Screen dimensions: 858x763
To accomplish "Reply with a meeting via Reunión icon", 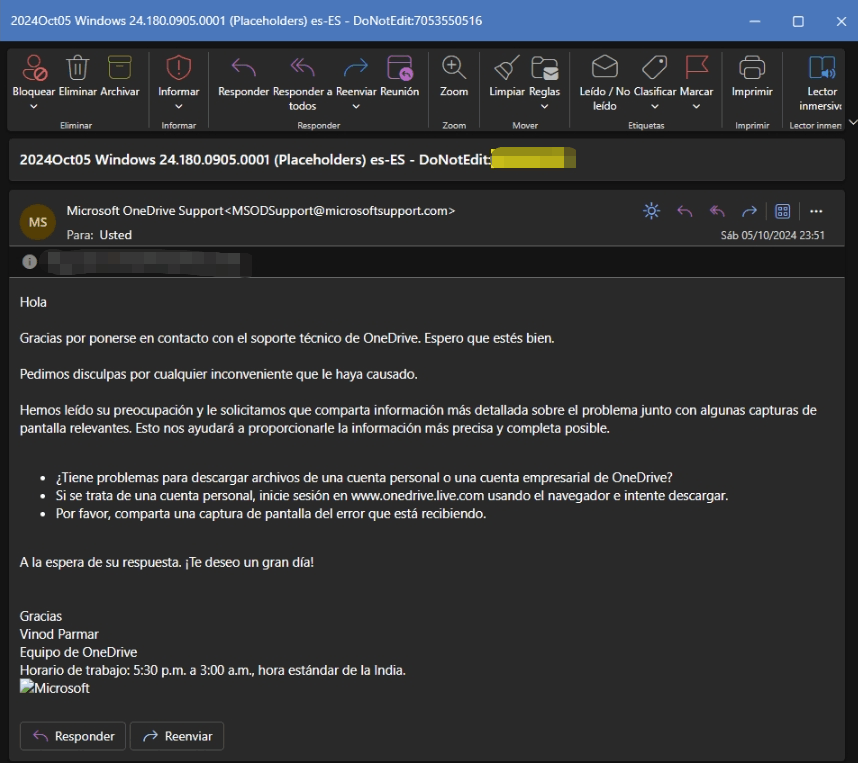I will 399,68.
